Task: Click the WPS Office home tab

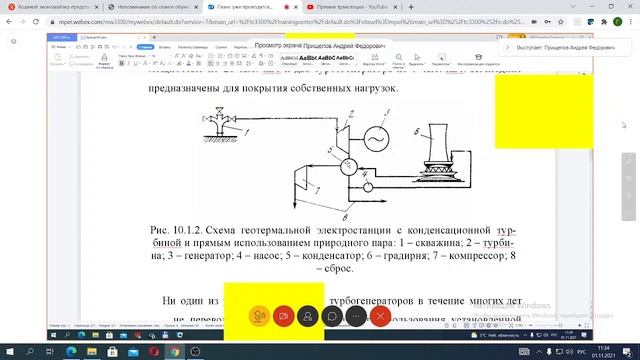Action: pos(62,38)
